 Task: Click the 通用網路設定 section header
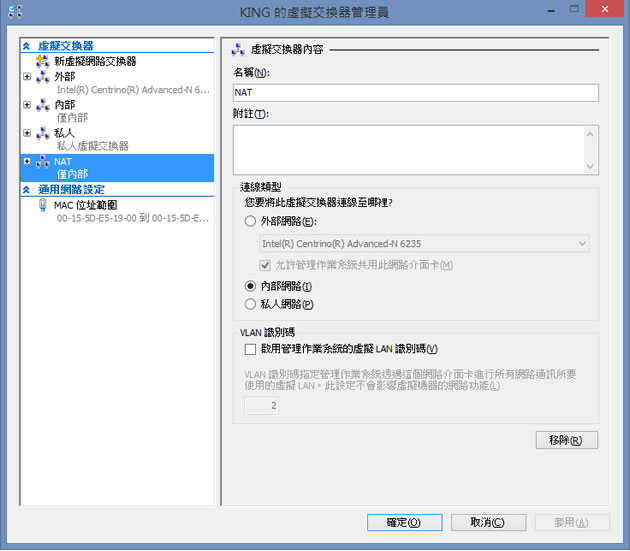[x=72, y=190]
